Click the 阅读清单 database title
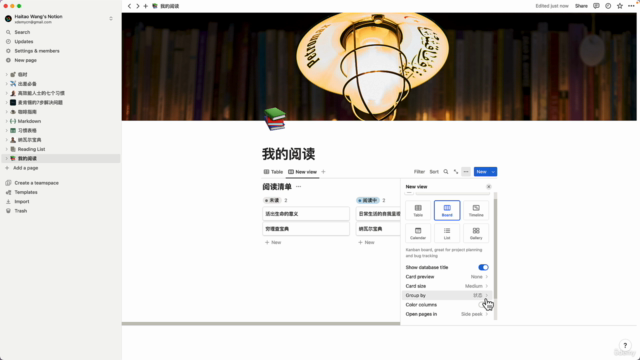 277,187
